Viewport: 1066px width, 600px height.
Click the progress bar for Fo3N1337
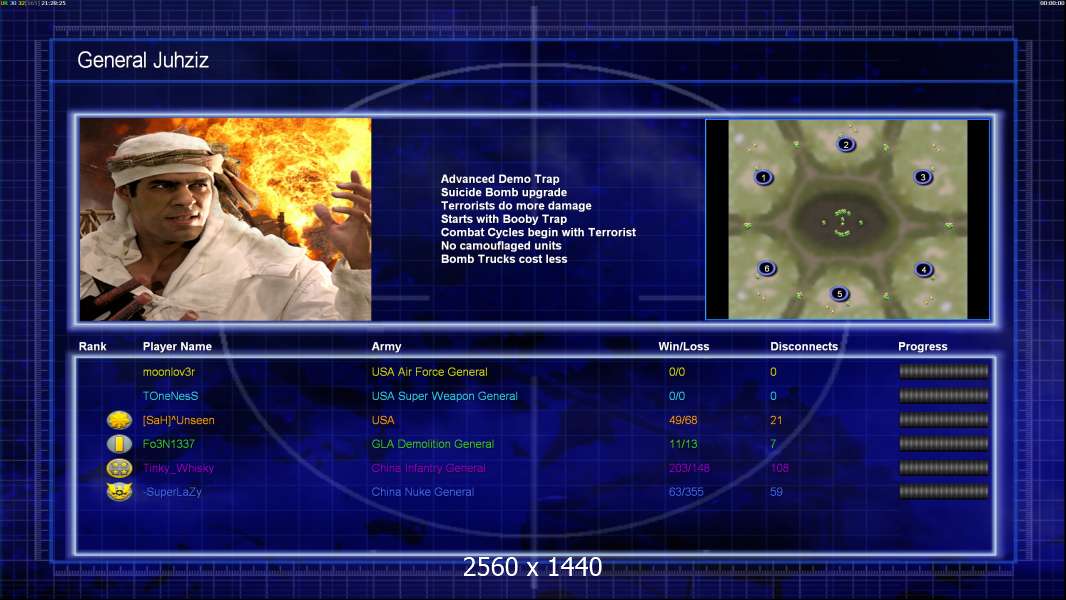click(x=944, y=444)
